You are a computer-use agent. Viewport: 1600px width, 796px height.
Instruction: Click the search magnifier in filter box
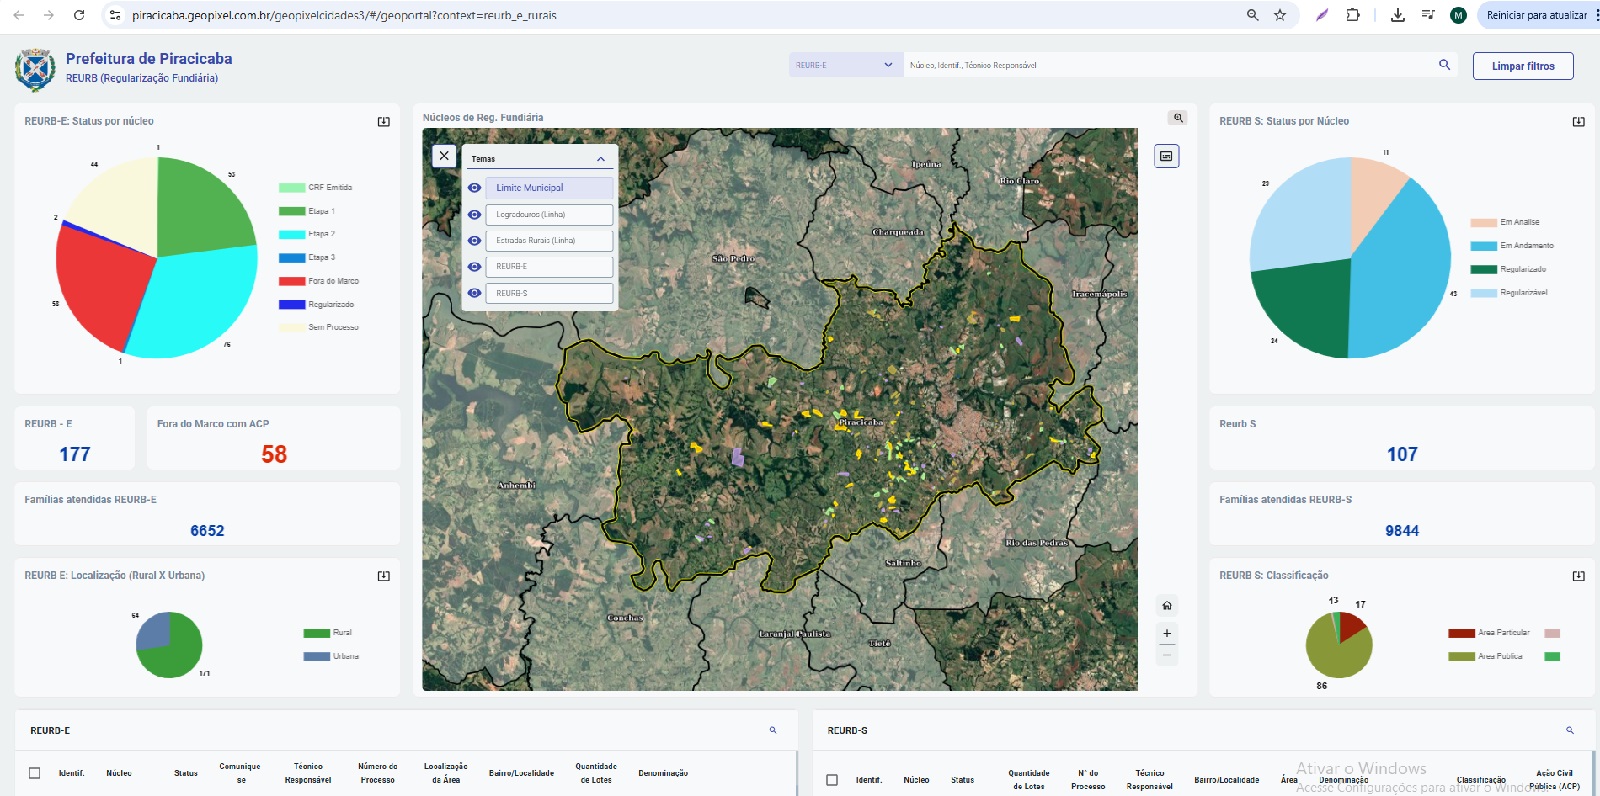(1444, 65)
